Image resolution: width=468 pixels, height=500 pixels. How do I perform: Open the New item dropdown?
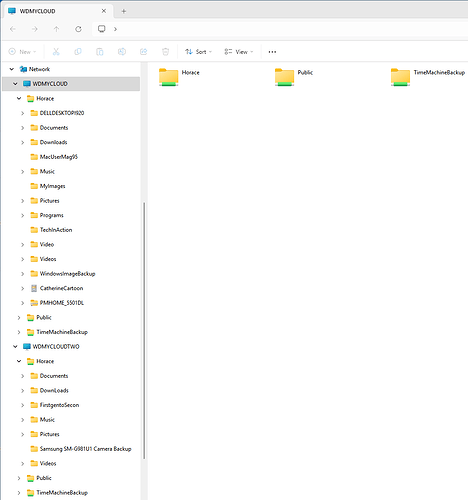pyautogui.click(x=22, y=52)
